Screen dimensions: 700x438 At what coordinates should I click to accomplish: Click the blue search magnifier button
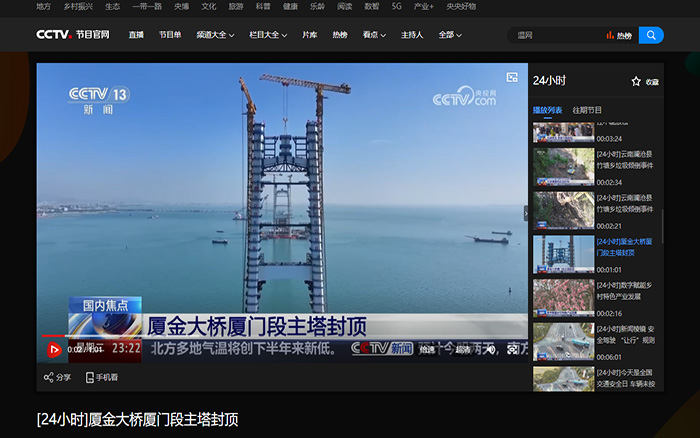pyautogui.click(x=651, y=35)
